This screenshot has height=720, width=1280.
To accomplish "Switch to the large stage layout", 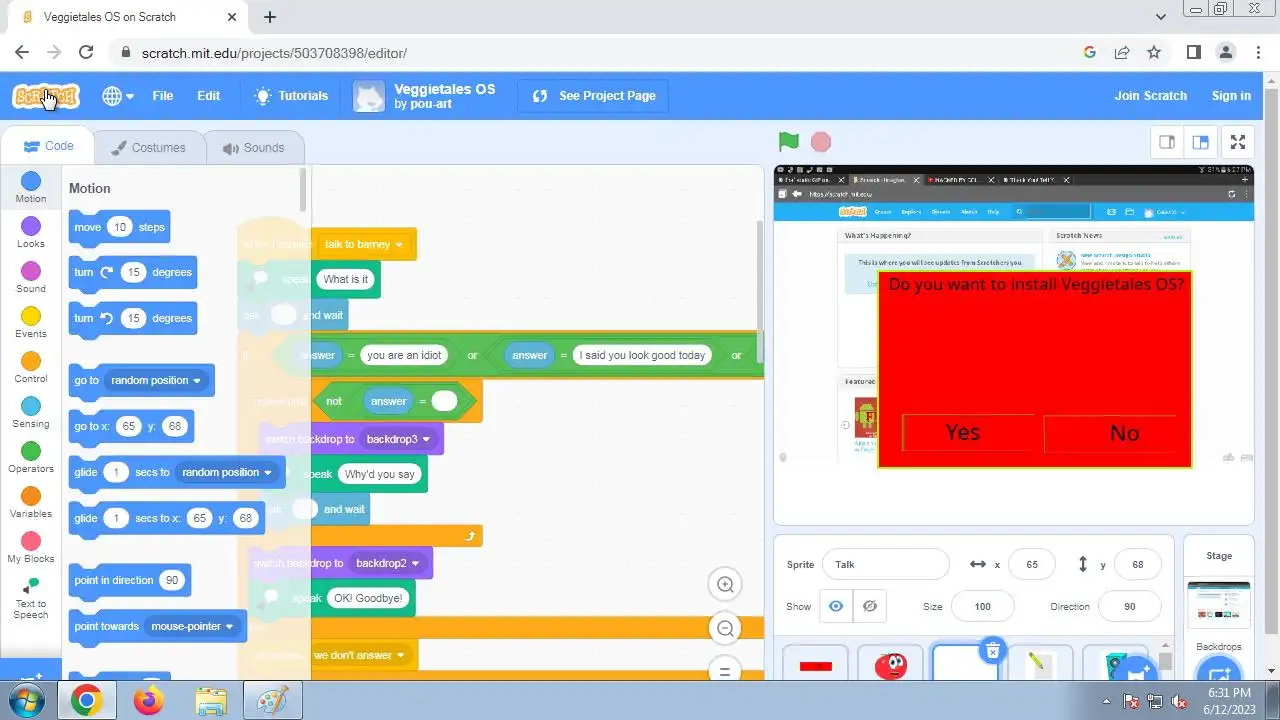I will click(1200, 142).
